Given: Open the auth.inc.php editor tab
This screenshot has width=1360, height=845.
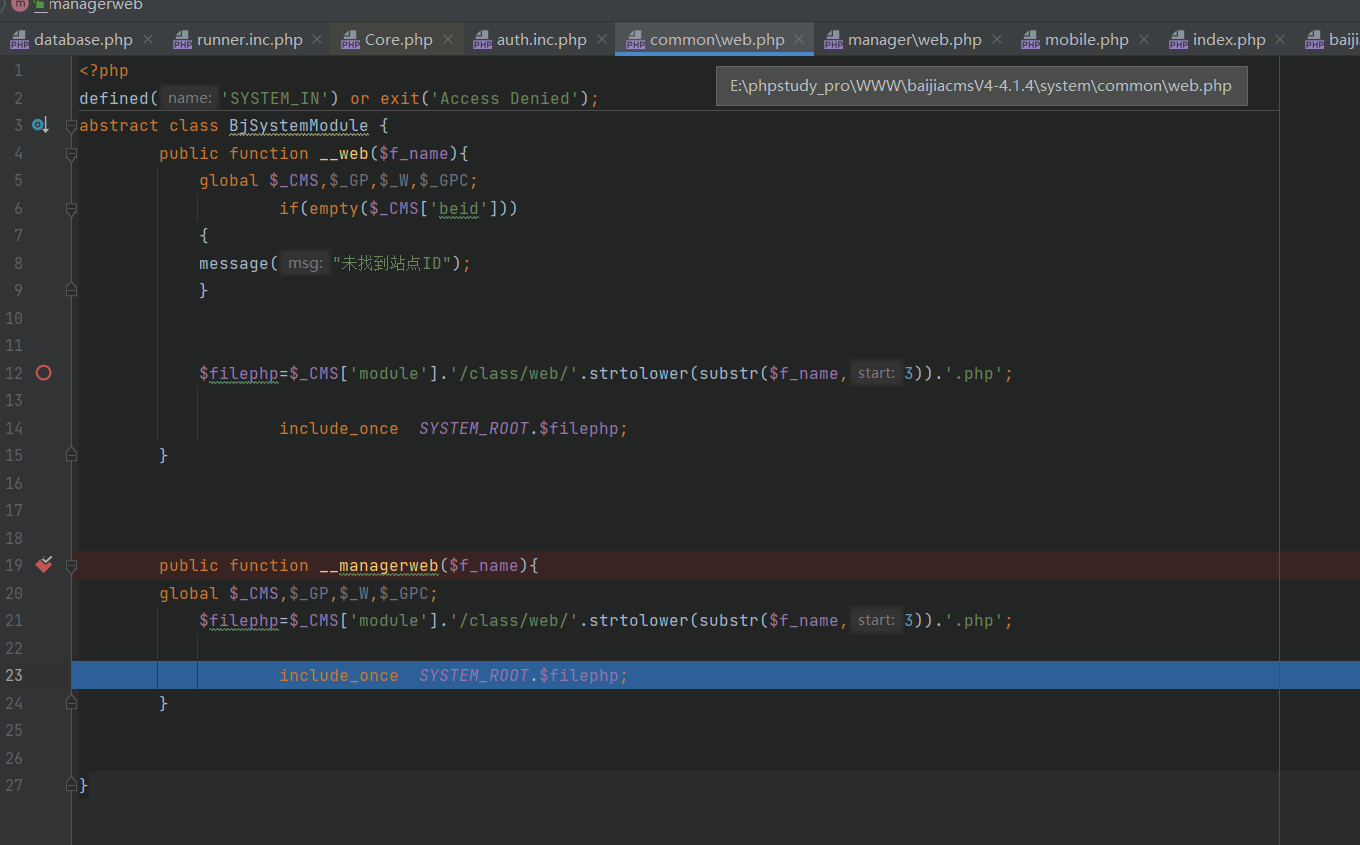Looking at the screenshot, I should click(542, 40).
